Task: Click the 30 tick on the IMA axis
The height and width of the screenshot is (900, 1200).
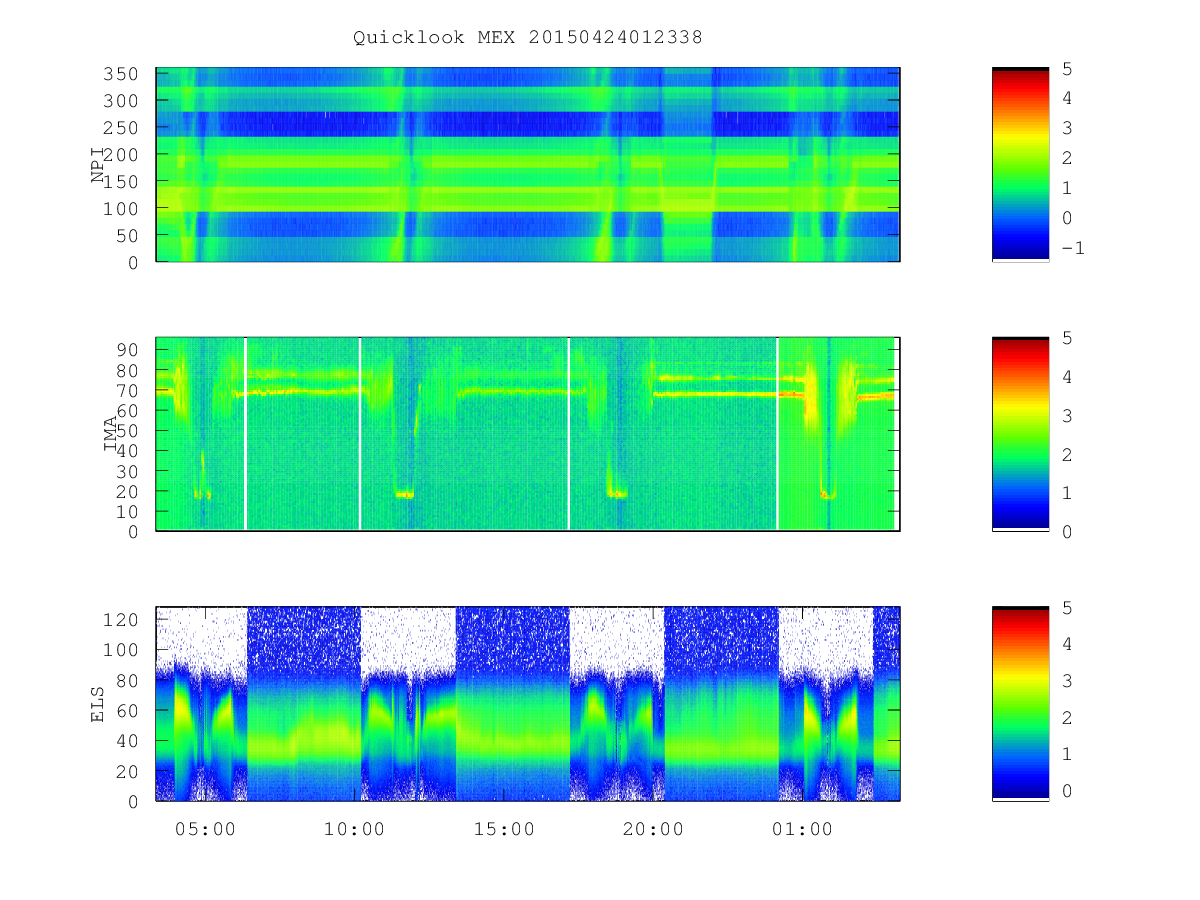Action: pyautogui.click(x=128, y=471)
